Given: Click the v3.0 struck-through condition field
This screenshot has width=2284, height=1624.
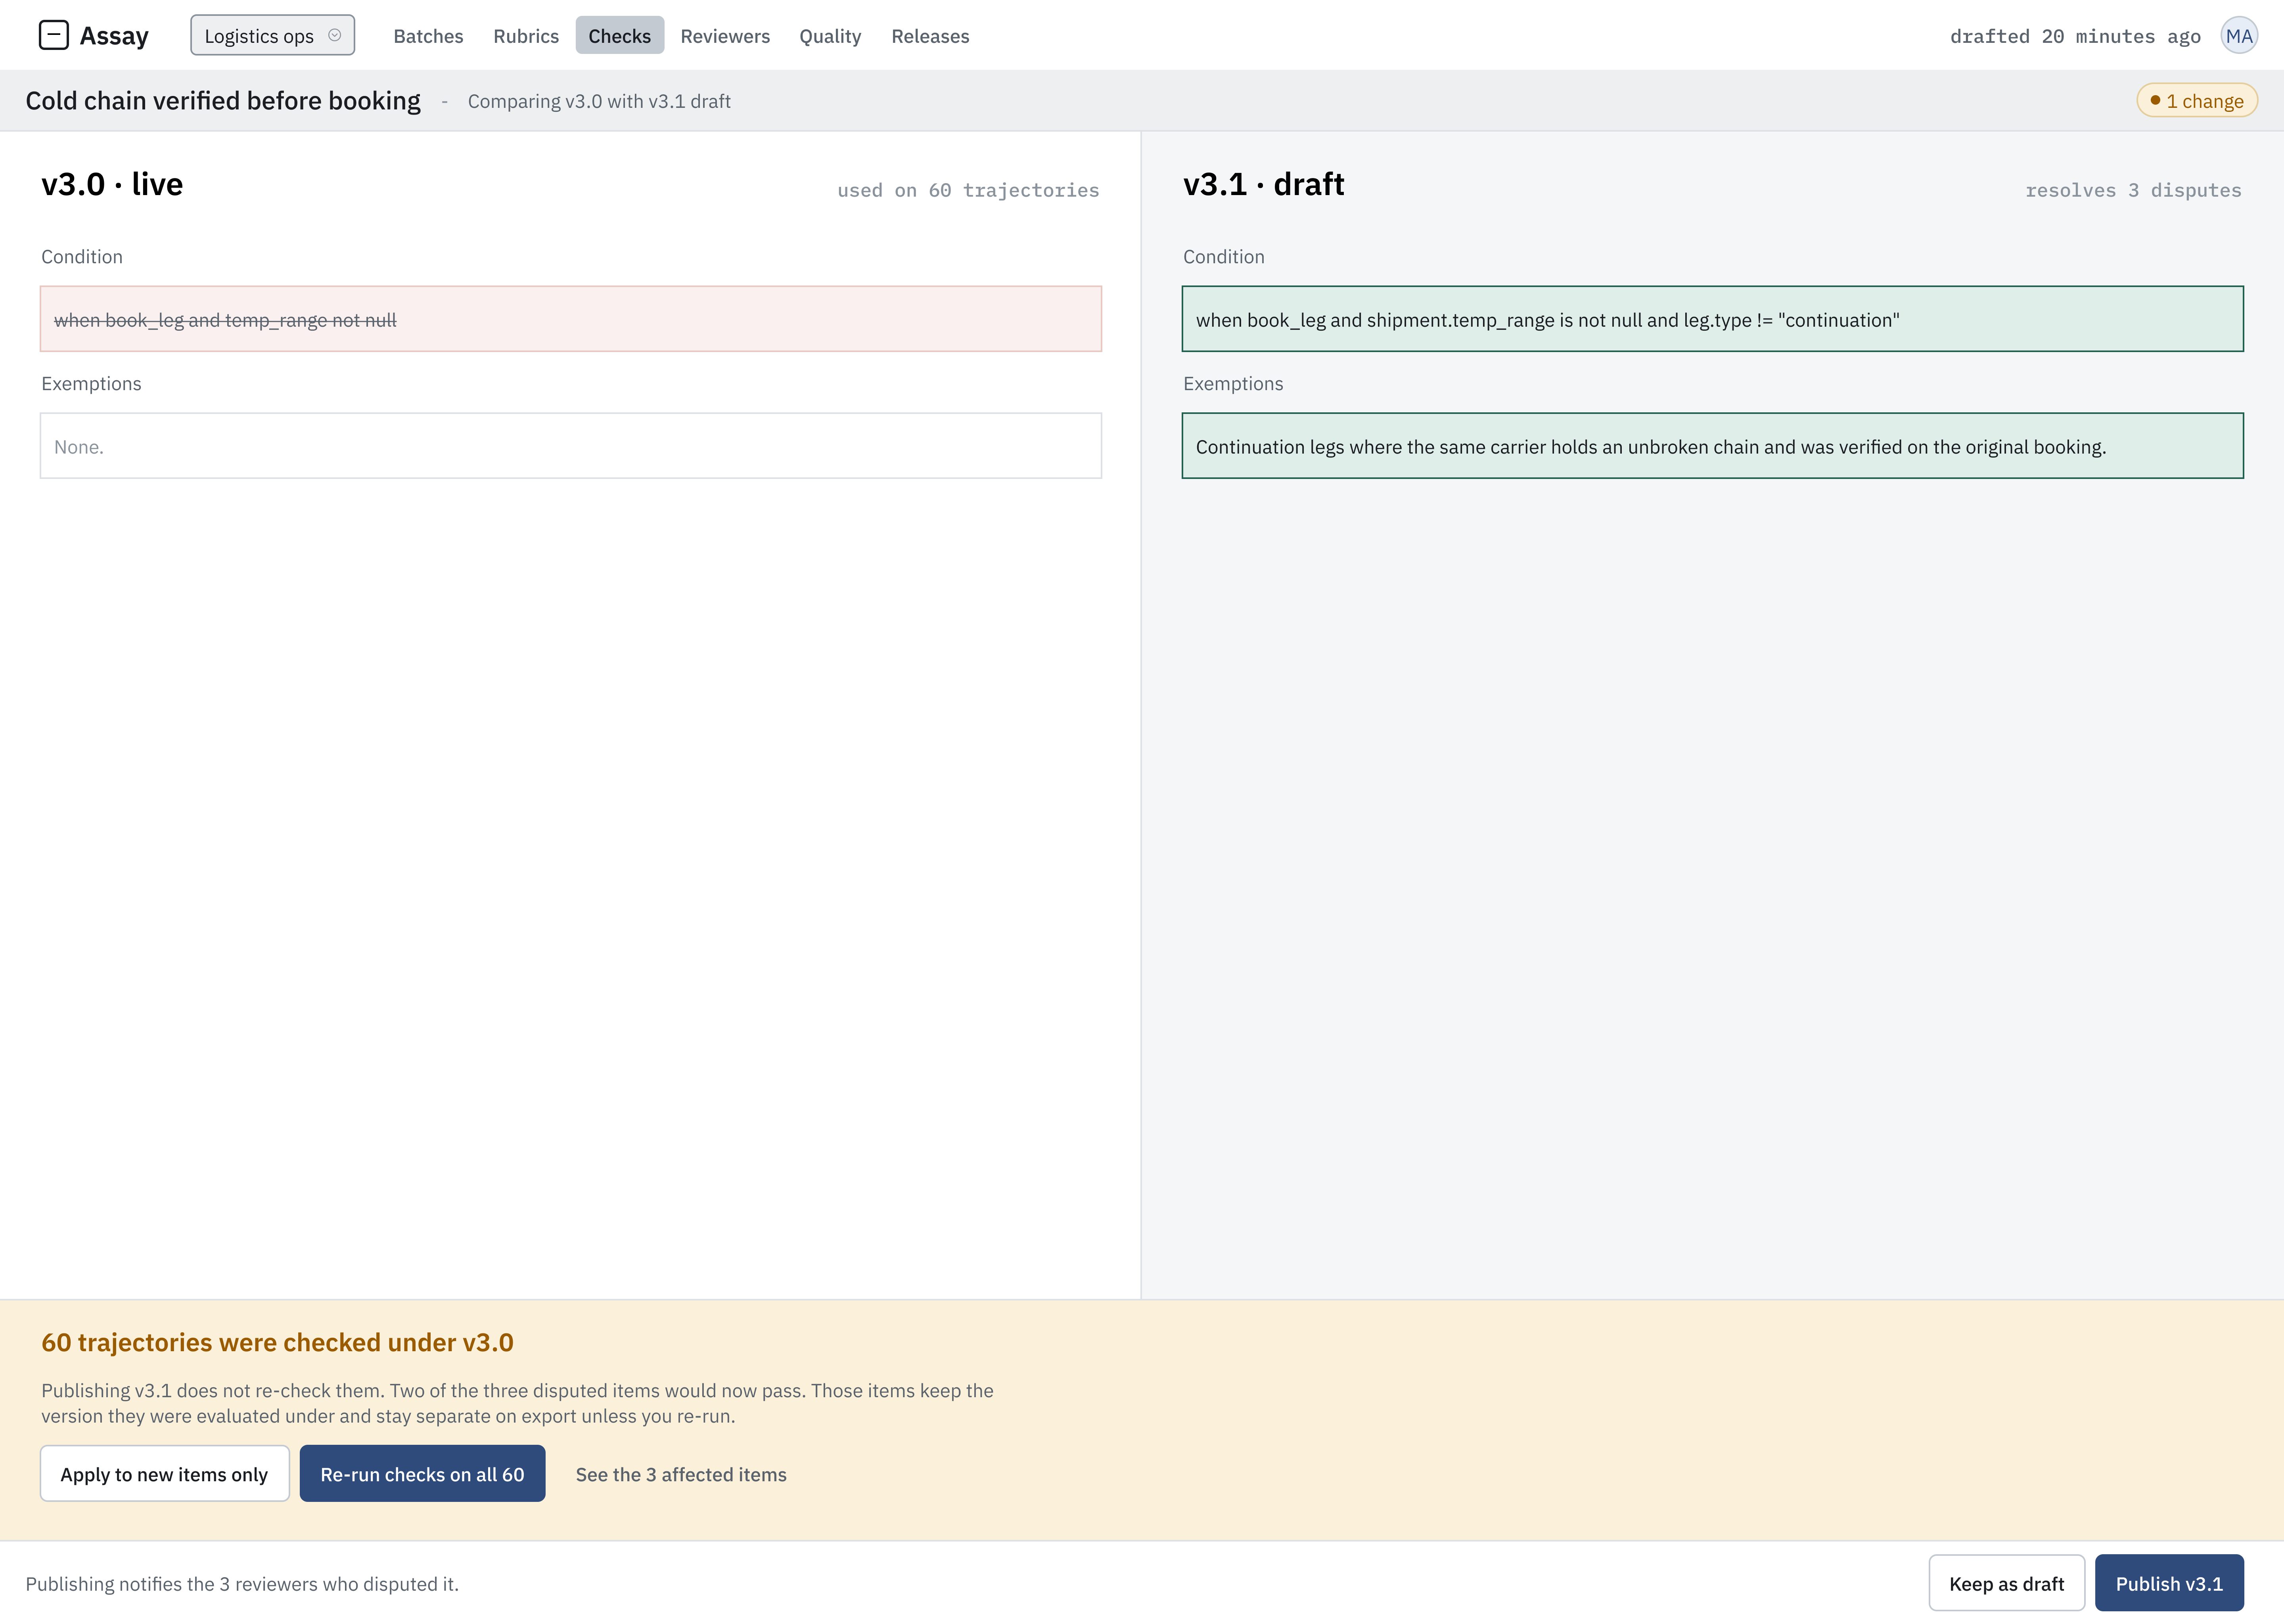Looking at the screenshot, I should pyautogui.click(x=571, y=319).
